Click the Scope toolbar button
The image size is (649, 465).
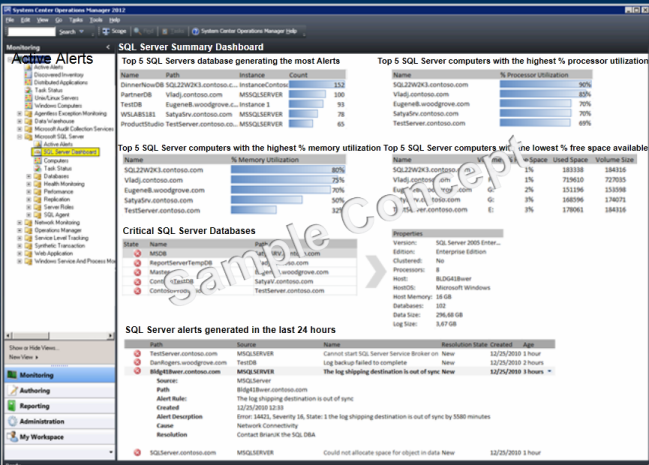[114, 31]
